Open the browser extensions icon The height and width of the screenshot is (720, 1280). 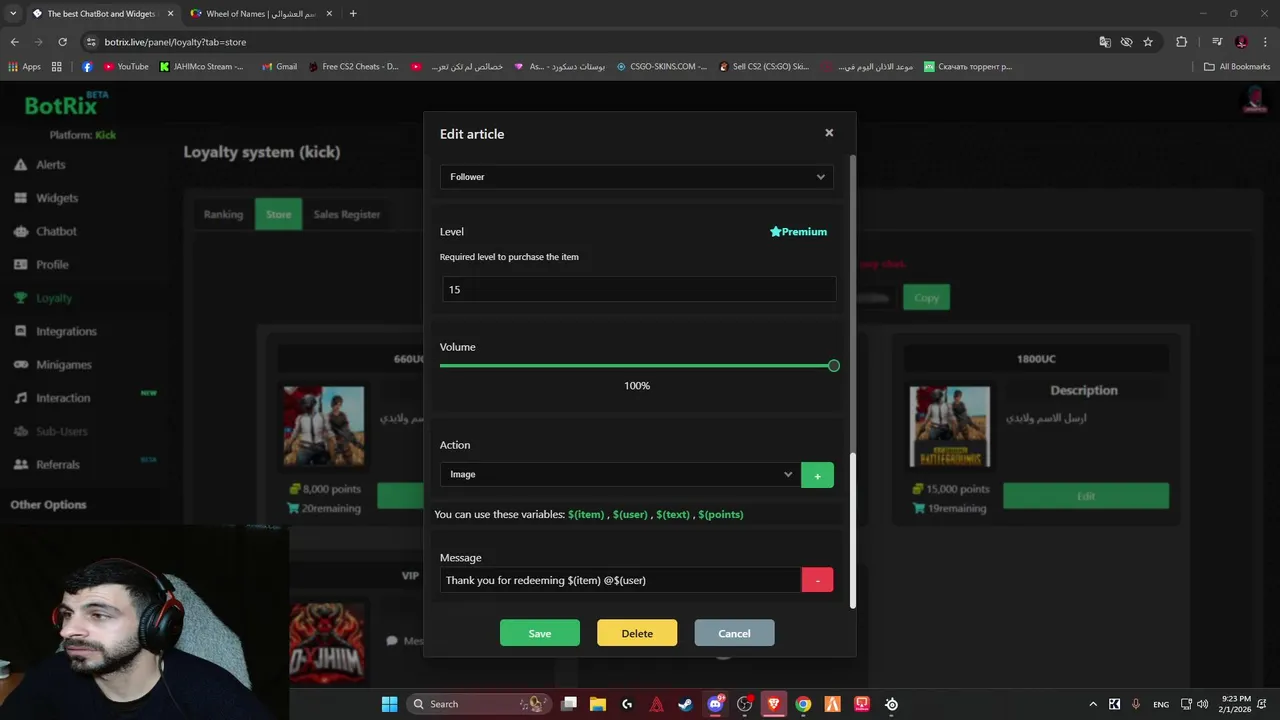[1182, 42]
